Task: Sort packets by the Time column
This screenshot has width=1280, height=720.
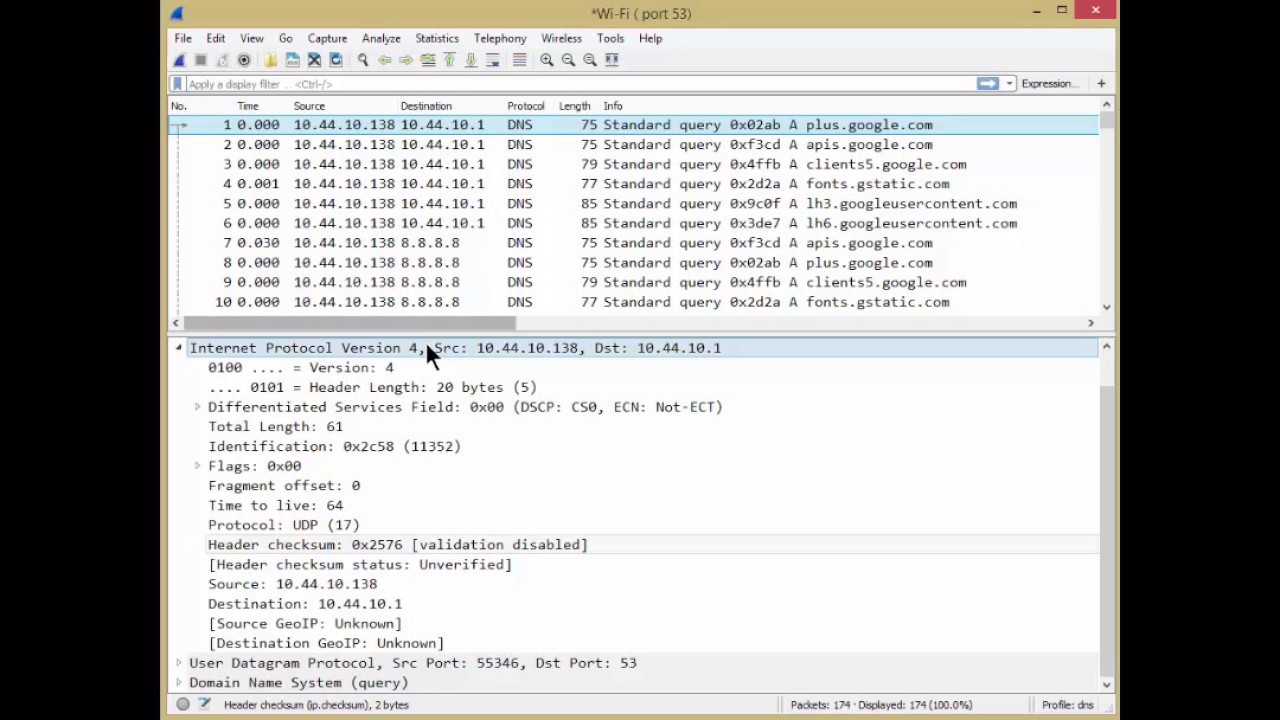Action: 248,106
